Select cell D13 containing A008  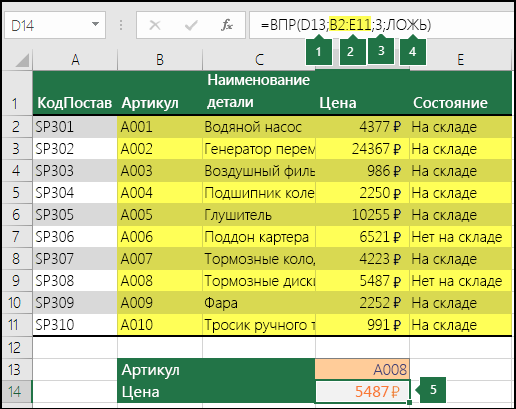tap(362, 369)
